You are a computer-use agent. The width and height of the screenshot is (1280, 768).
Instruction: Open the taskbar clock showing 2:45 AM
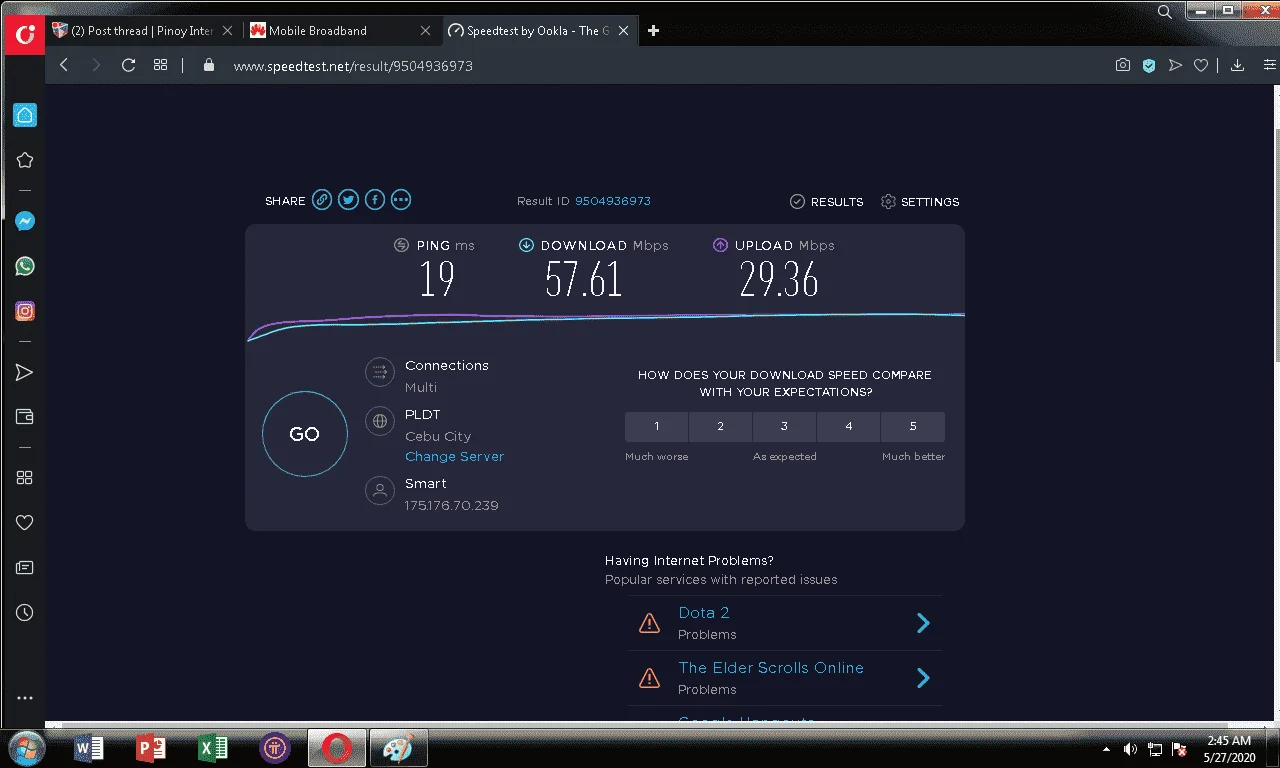[1229, 749]
